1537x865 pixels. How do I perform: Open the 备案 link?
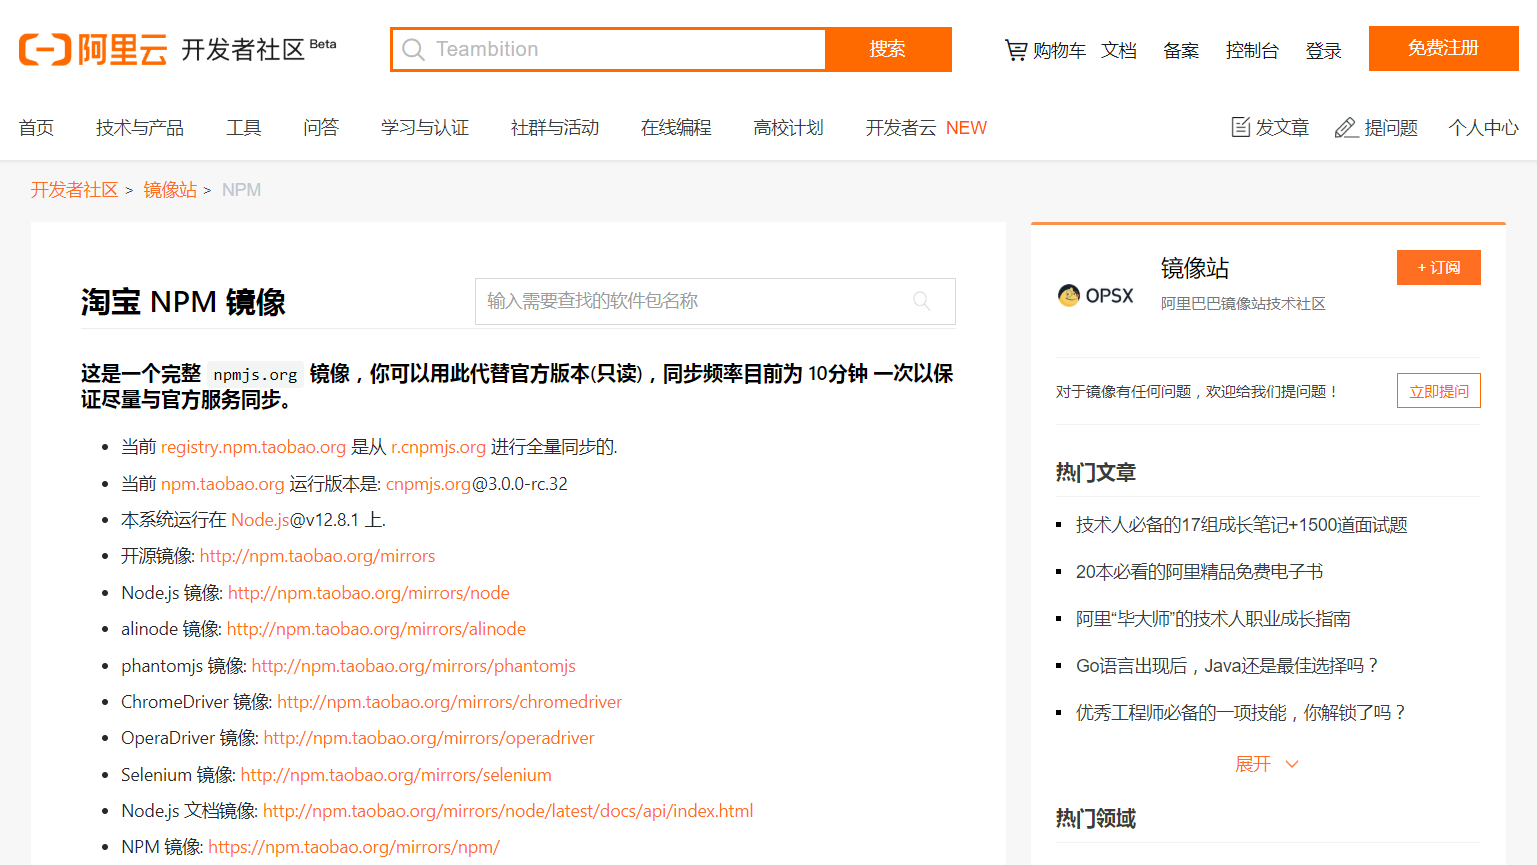tap(1181, 51)
